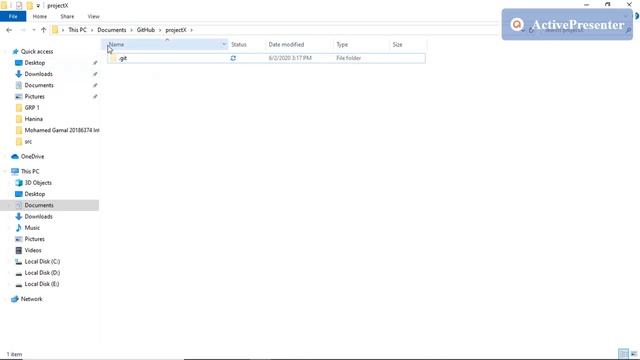Screen dimensions: 640x360
Task: Select GitHub in address bar path
Action: (x=146, y=30)
